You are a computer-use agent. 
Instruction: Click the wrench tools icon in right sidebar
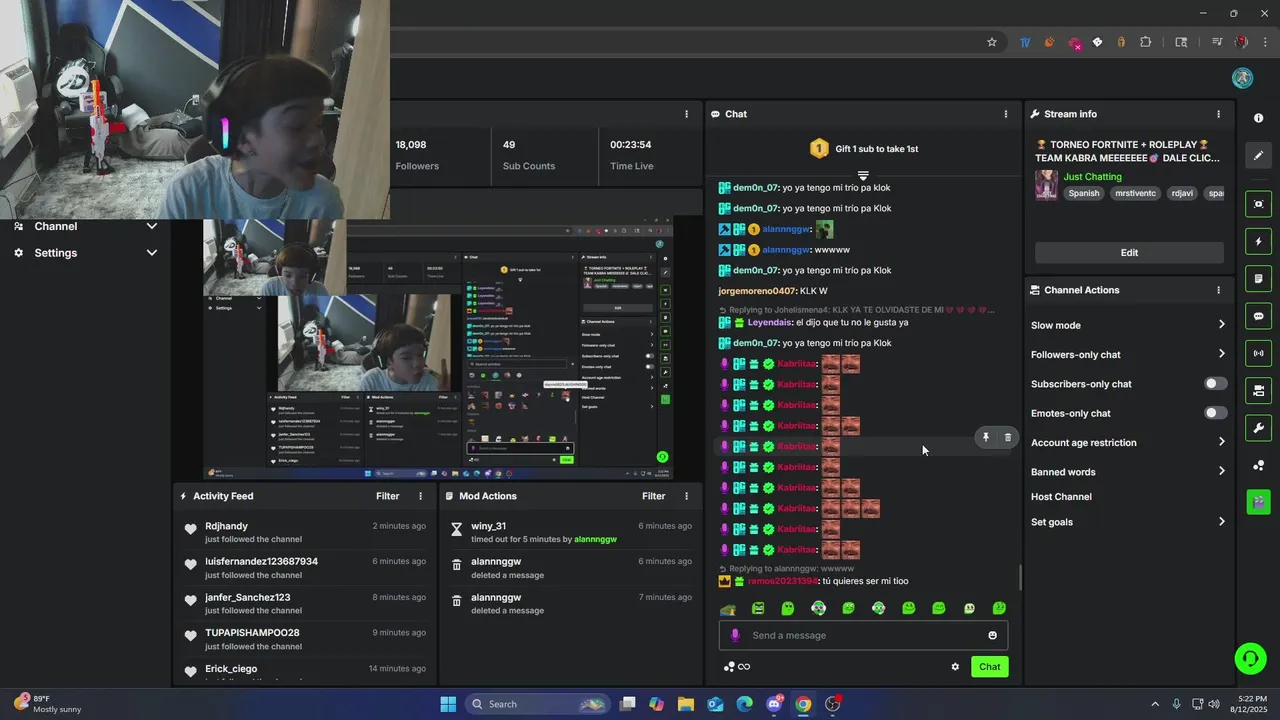1258,428
